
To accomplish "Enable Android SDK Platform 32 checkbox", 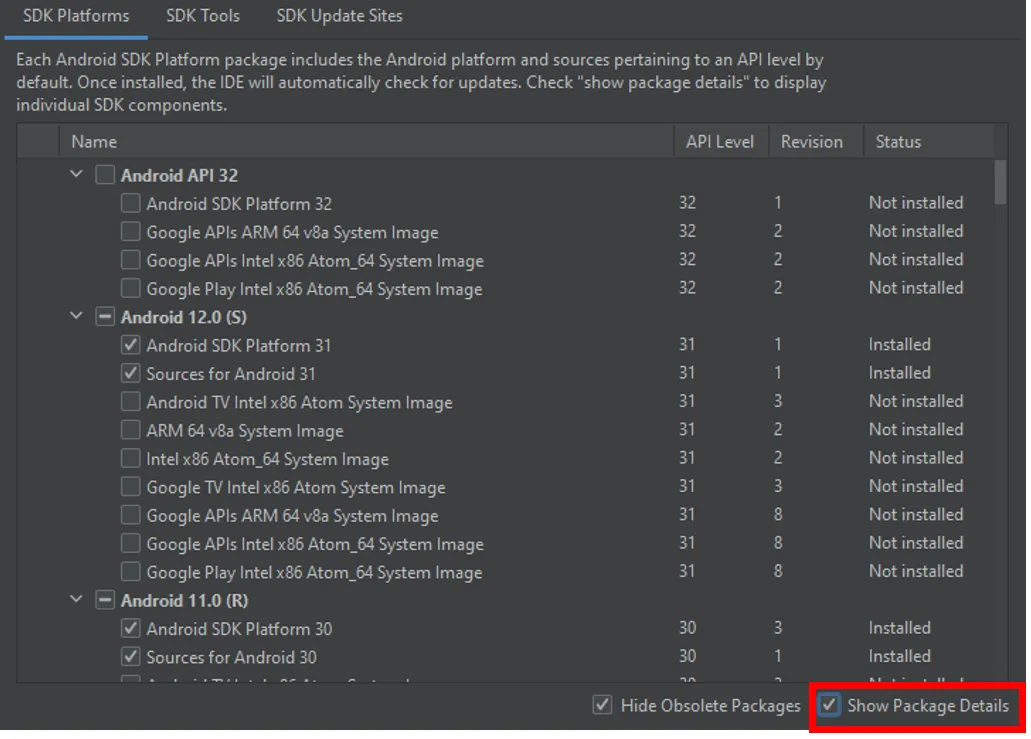I will [130, 204].
